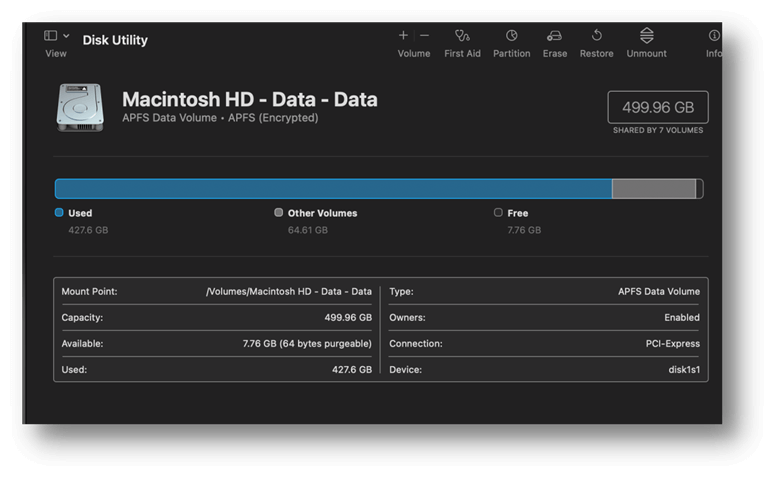
Task: Click the Mount Point label
Action: 89,292
